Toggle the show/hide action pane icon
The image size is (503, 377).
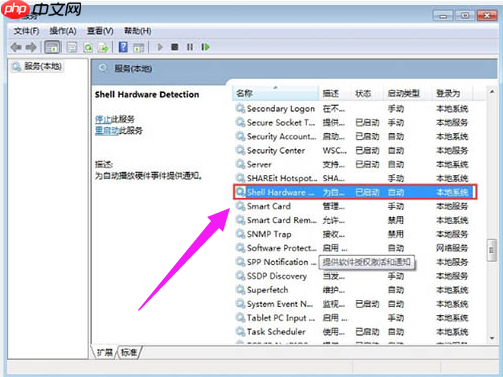coord(138,47)
